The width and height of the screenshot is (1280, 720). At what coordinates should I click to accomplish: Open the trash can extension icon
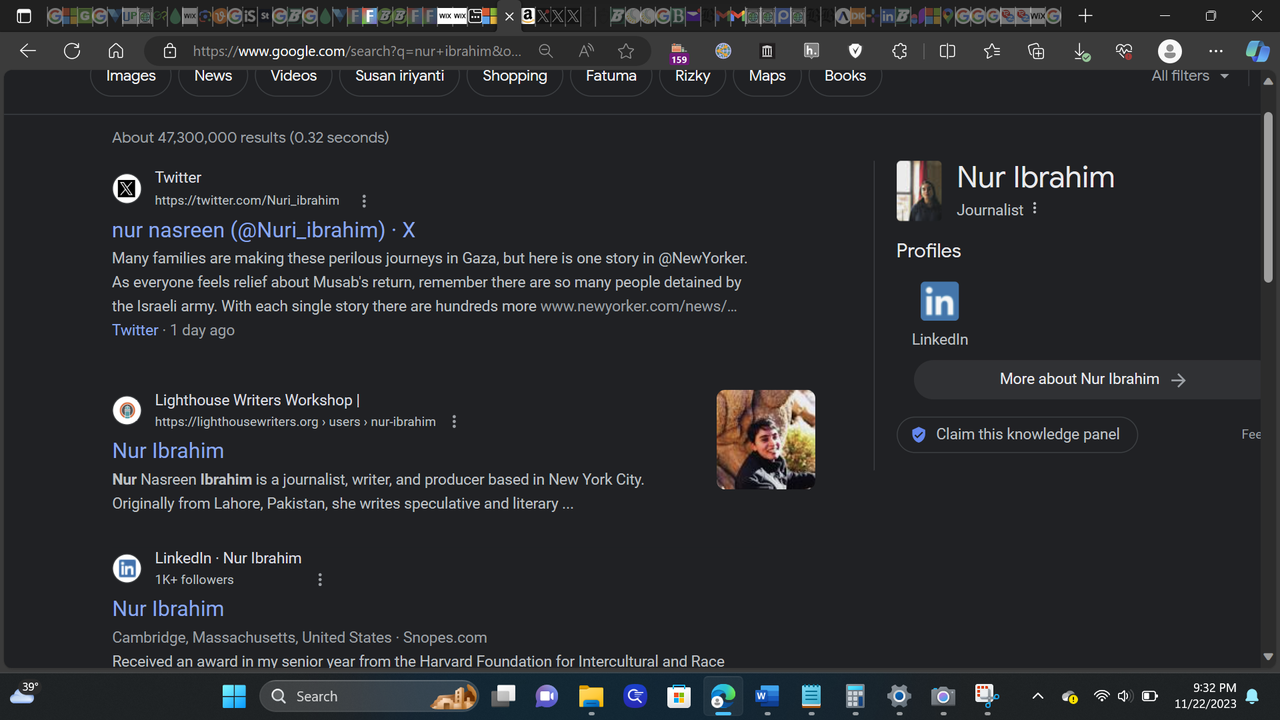[x=766, y=51]
